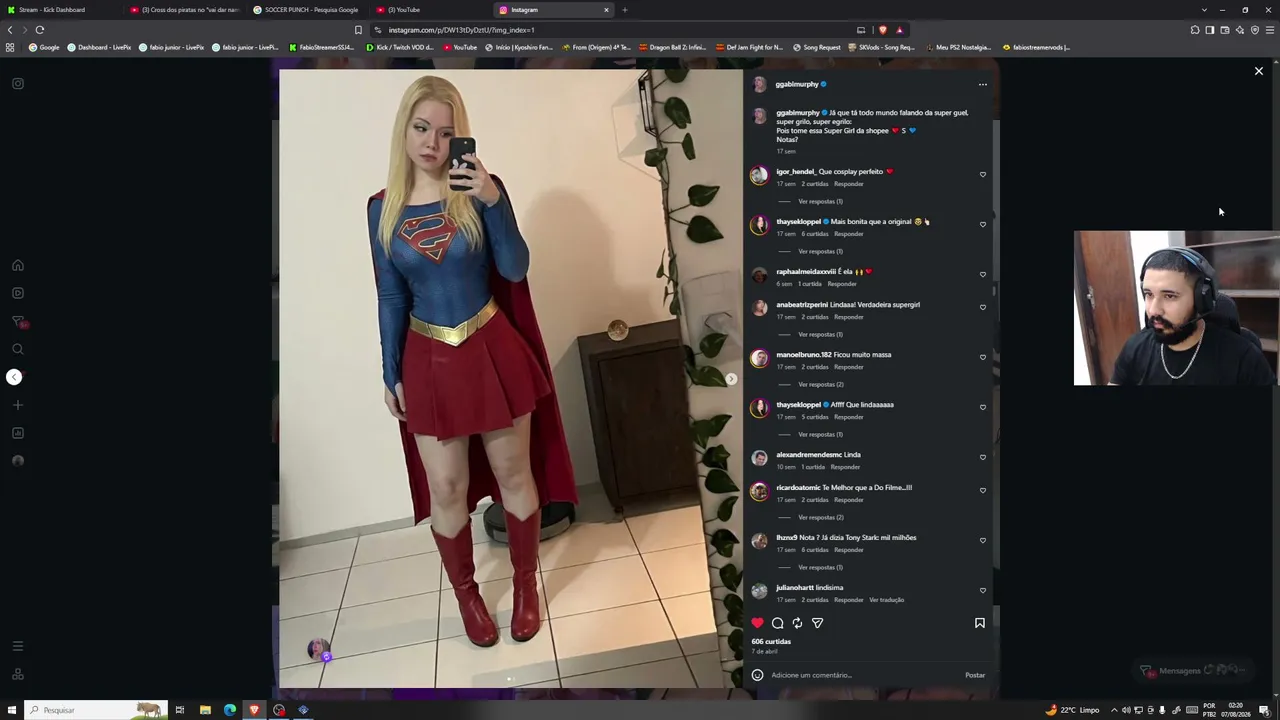Click the previous arrow circle at left
Viewport: 1280px width, 720px height.
coord(14,377)
